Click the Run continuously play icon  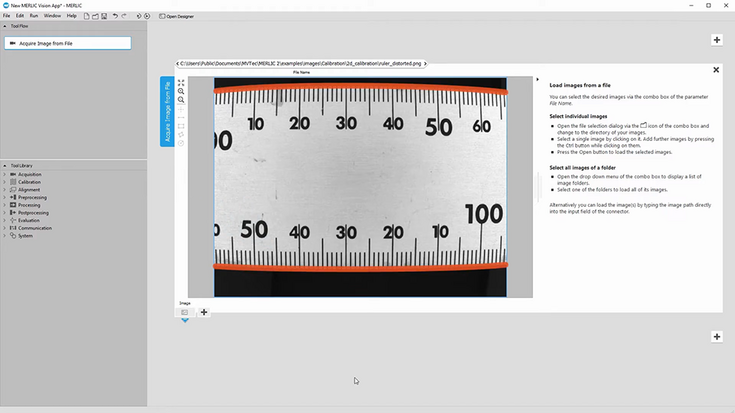[x=147, y=16]
